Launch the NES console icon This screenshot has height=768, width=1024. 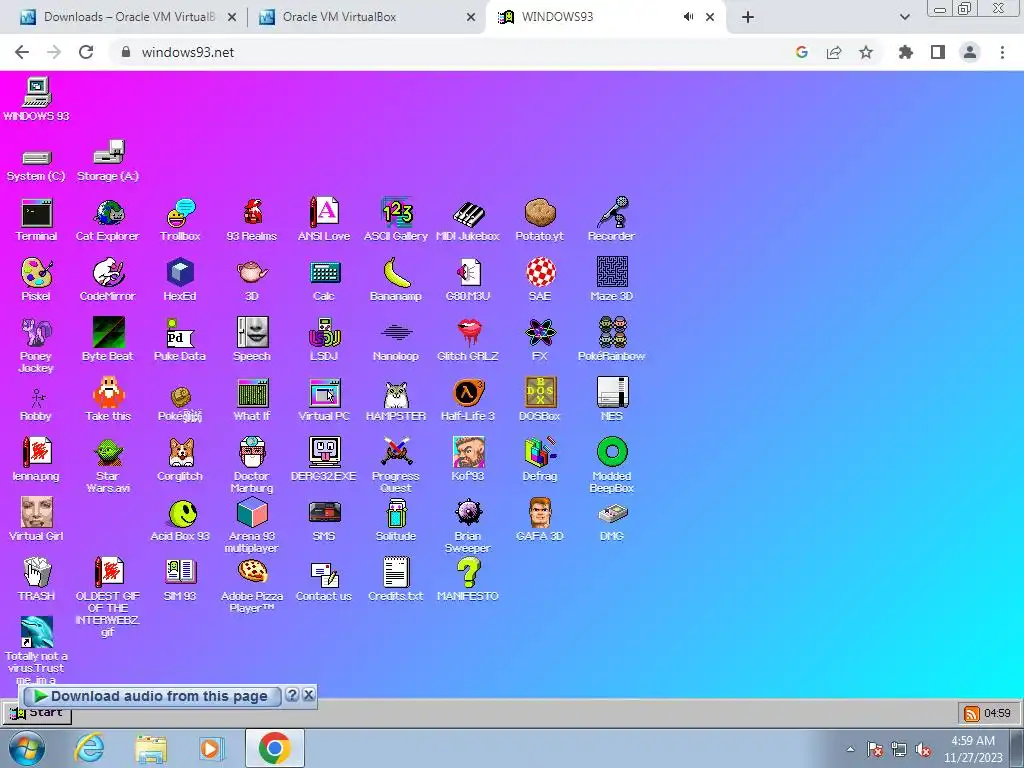(x=611, y=400)
